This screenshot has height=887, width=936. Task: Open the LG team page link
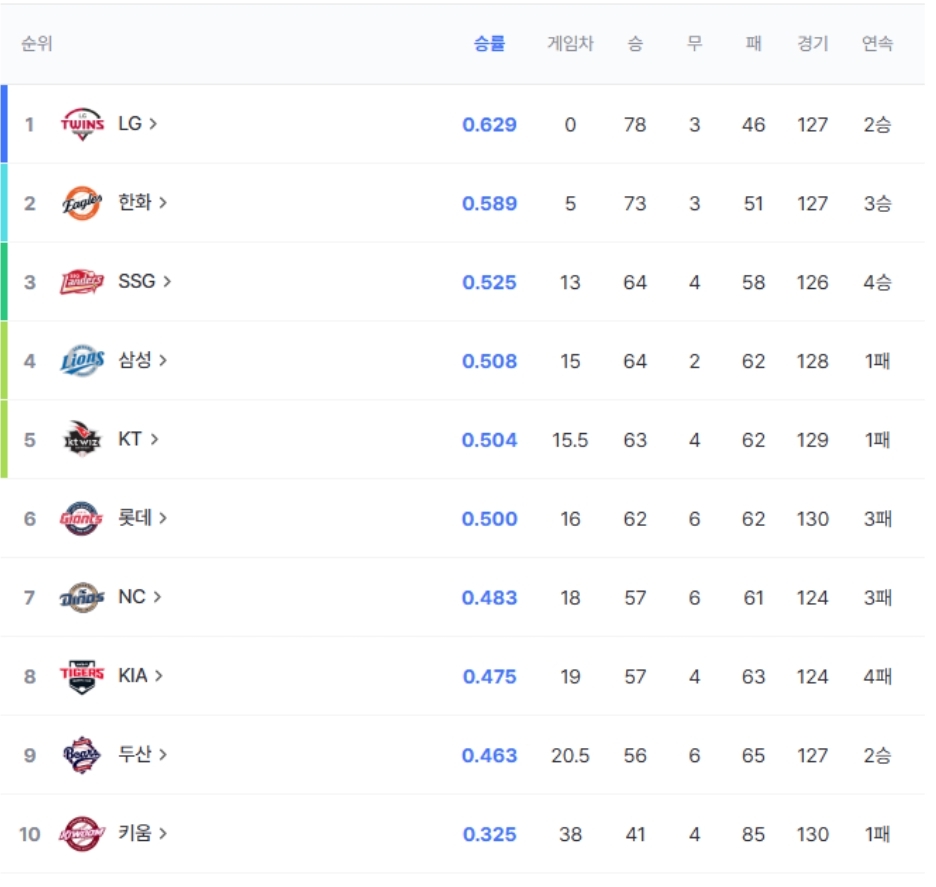tap(137, 124)
